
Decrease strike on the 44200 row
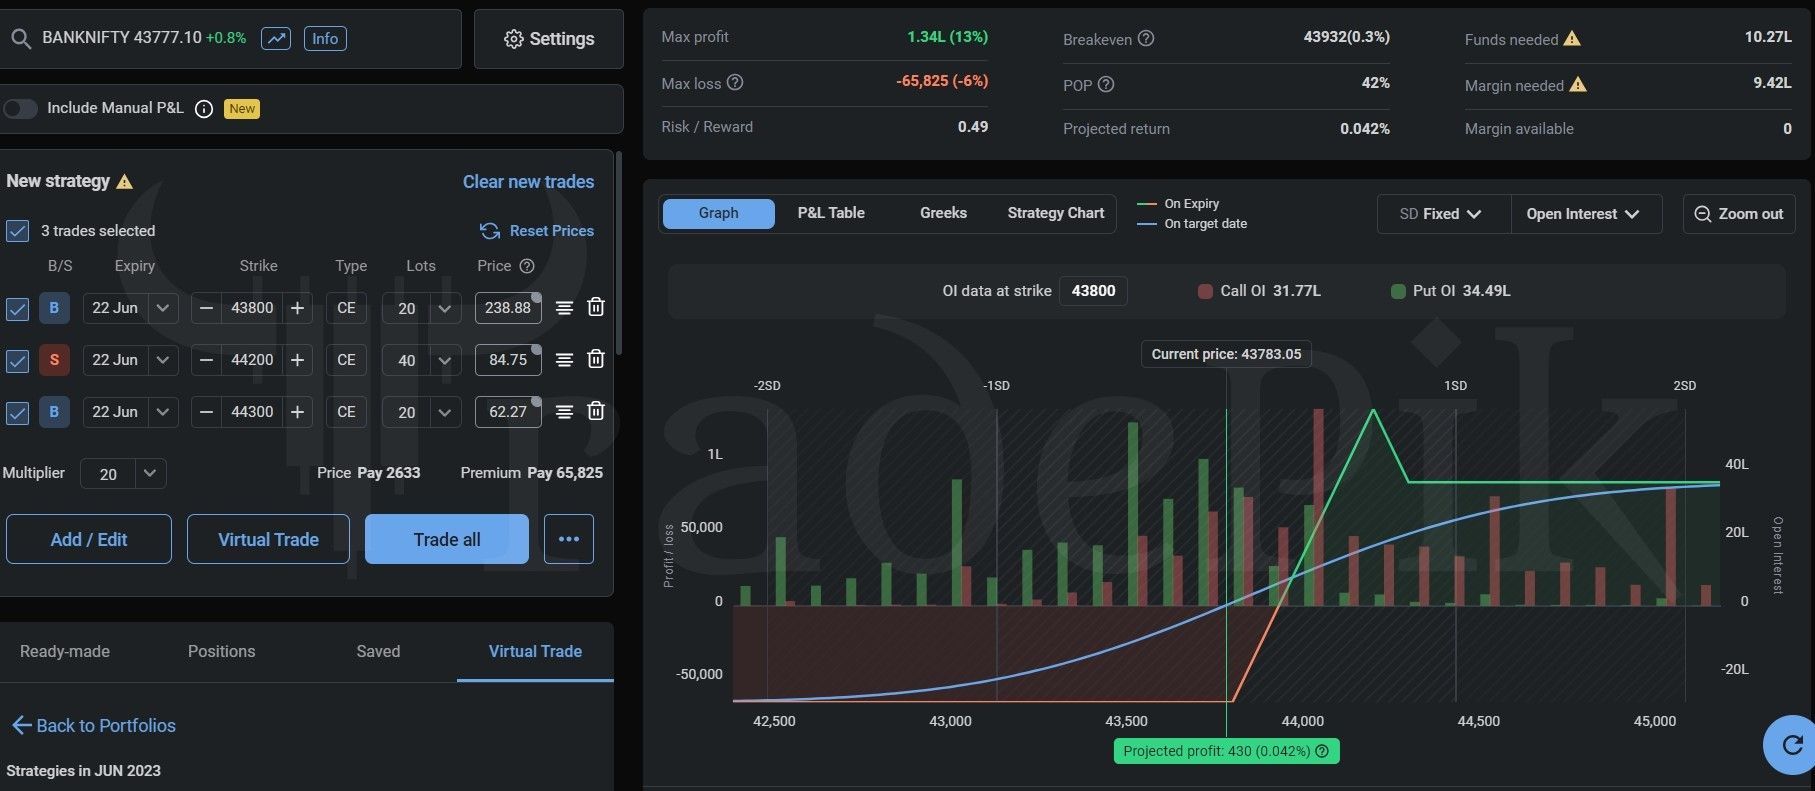click(x=206, y=360)
